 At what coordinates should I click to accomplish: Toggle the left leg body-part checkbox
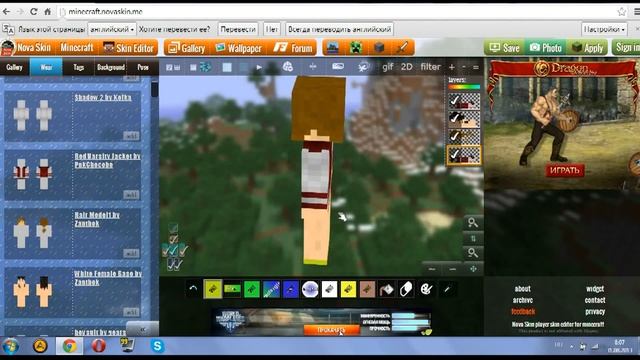171,264
